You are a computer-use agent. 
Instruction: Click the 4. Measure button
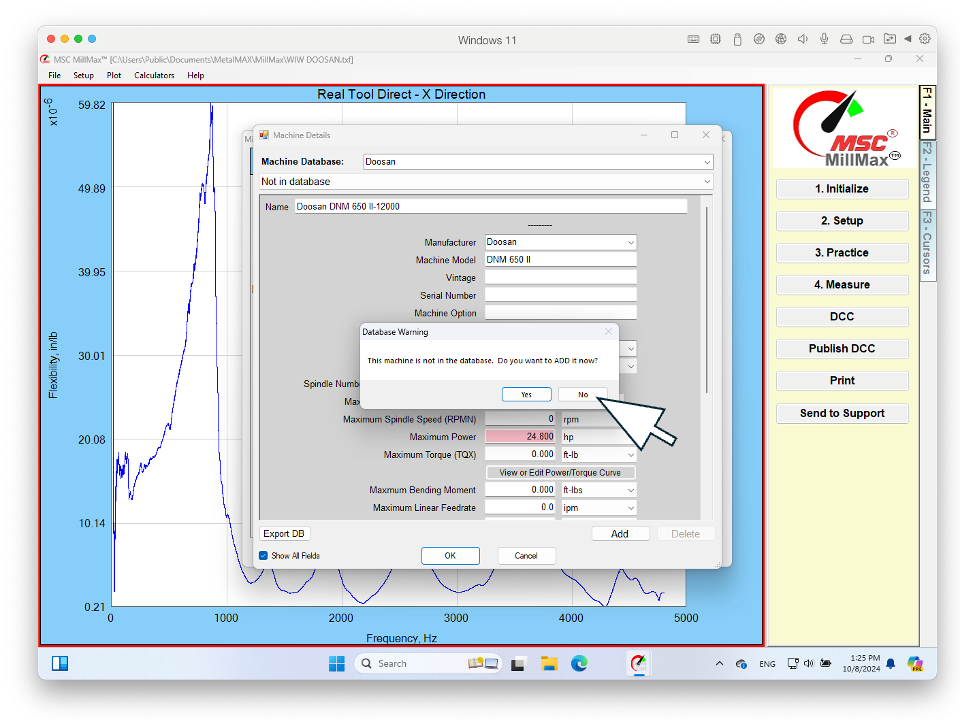coord(842,285)
